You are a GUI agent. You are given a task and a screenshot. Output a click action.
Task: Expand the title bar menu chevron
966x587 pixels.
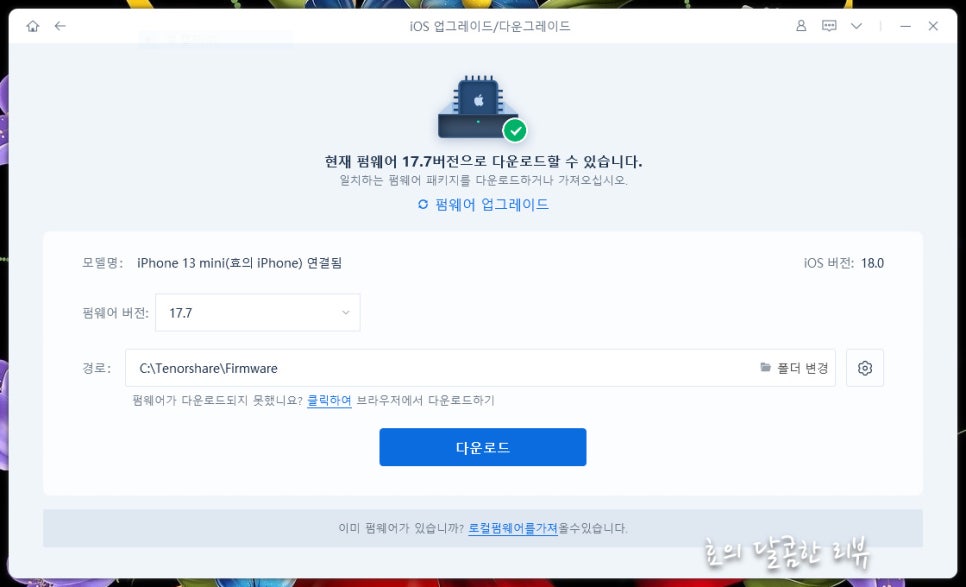[x=856, y=26]
